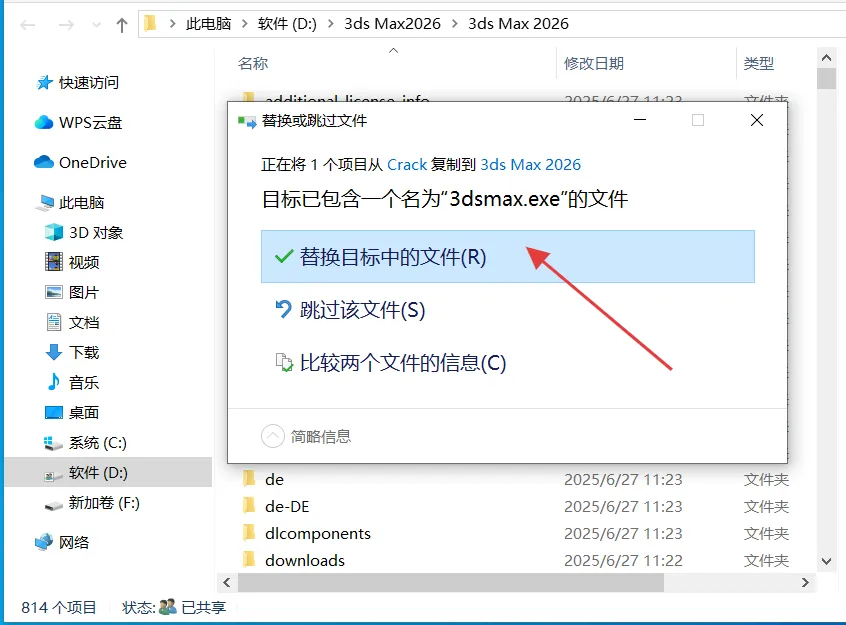The width and height of the screenshot is (846, 625).
Task: Minimize the 替换或跳过文件 dialog
Action: tap(640, 120)
